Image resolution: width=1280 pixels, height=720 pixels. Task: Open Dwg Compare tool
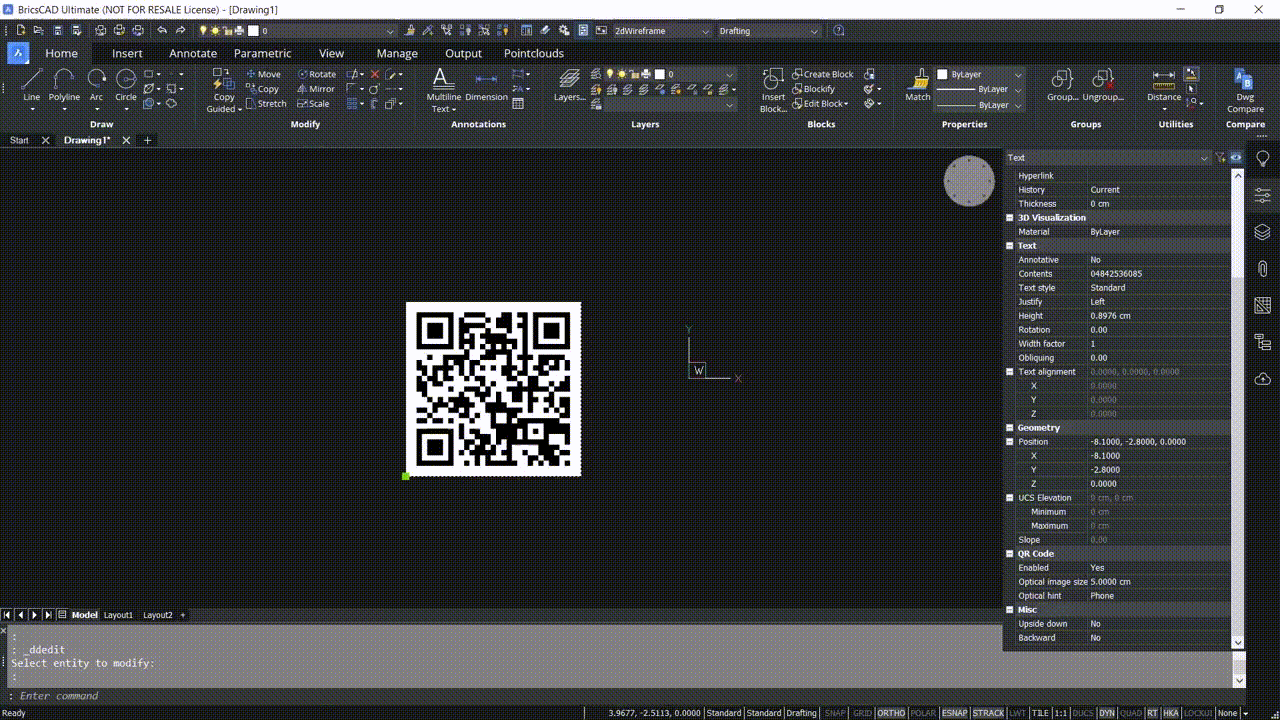point(1245,90)
